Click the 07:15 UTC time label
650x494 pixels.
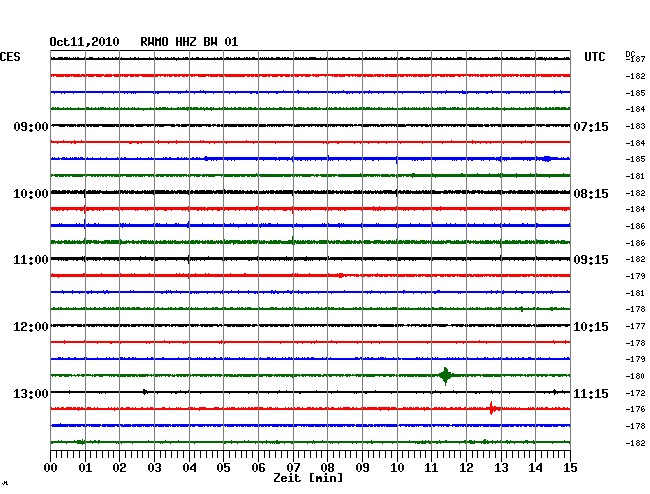click(591, 126)
